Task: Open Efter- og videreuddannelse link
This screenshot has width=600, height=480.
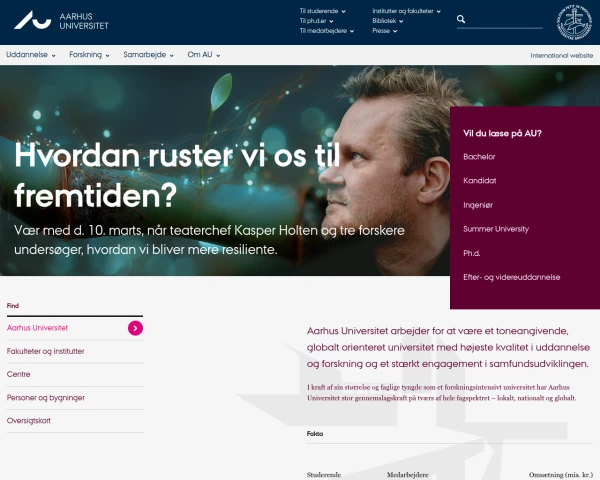Action: click(x=511, y=277)
